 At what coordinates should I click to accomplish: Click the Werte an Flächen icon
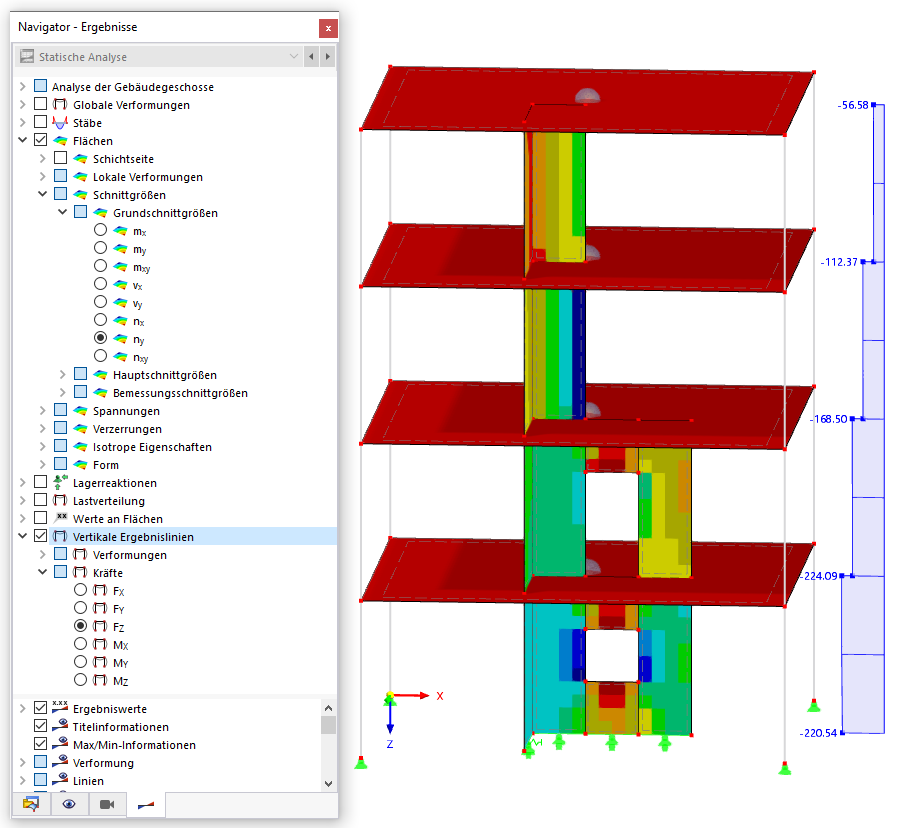[x=60, y=518]
